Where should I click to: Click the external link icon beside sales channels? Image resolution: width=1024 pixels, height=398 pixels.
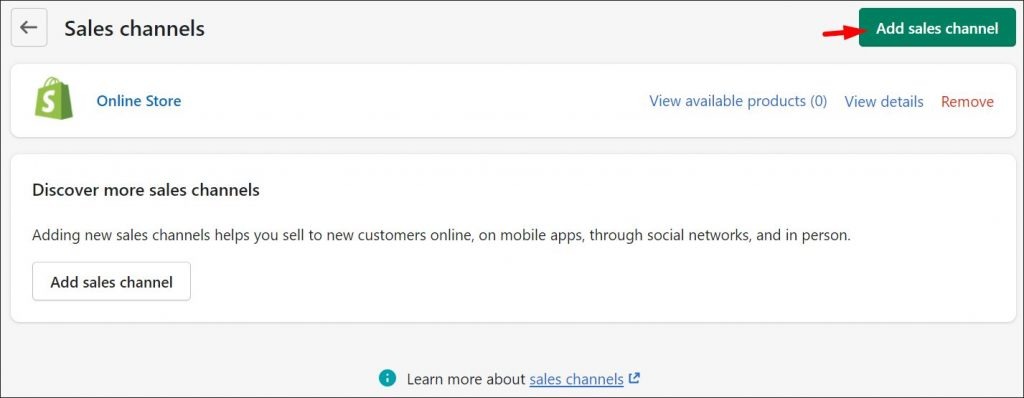(x=633, y=378)
